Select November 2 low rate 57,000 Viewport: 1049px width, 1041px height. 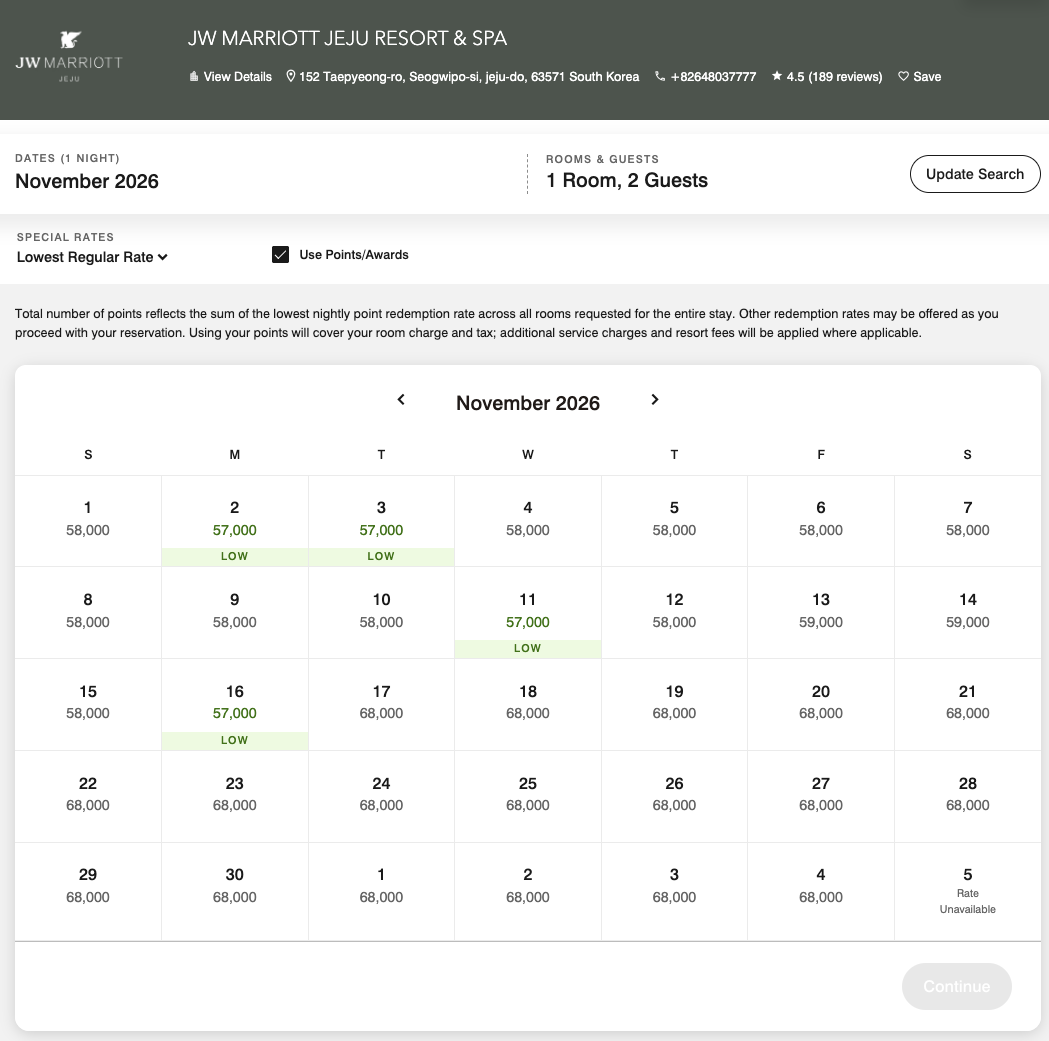point(235,522)
